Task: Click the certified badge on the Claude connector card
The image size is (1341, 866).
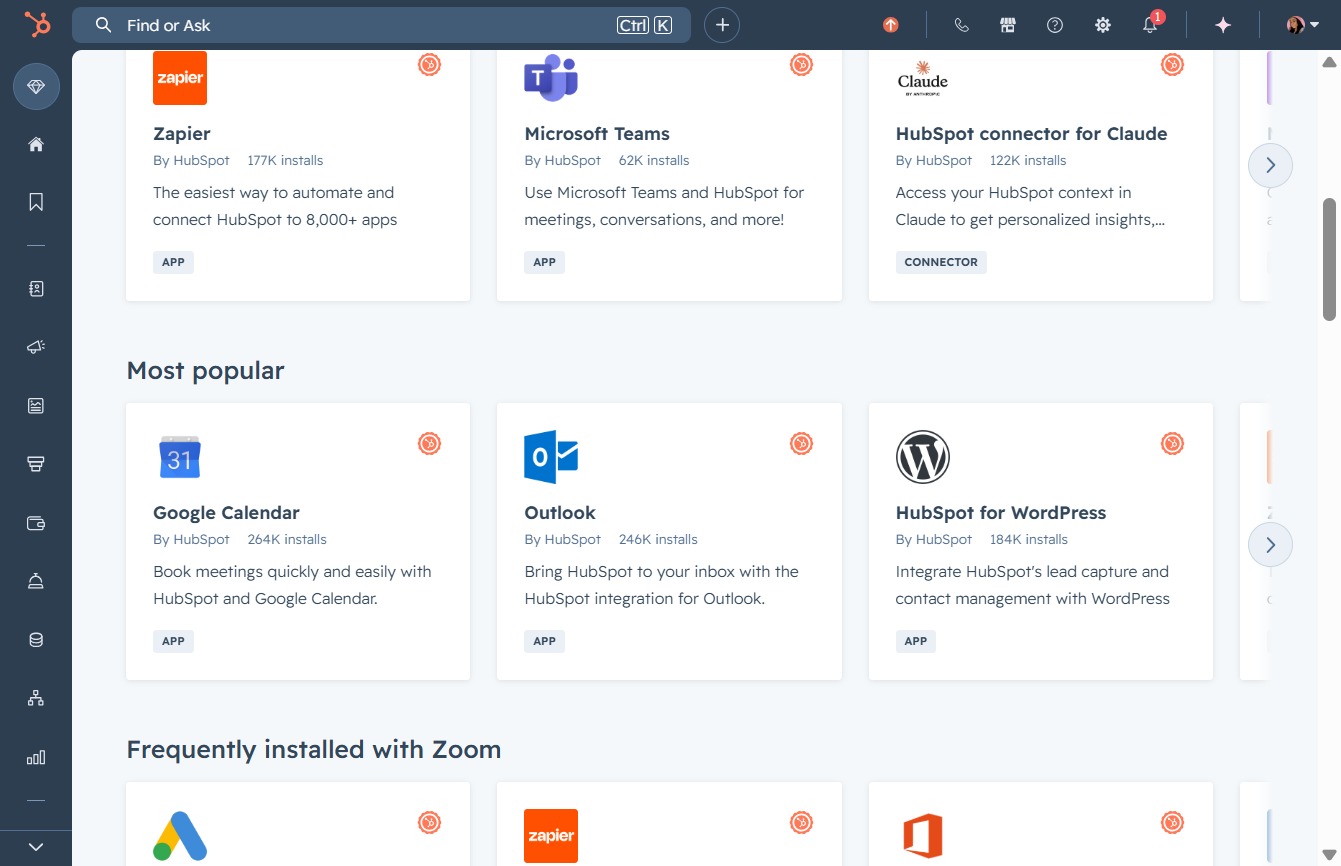Action: 1172,65
